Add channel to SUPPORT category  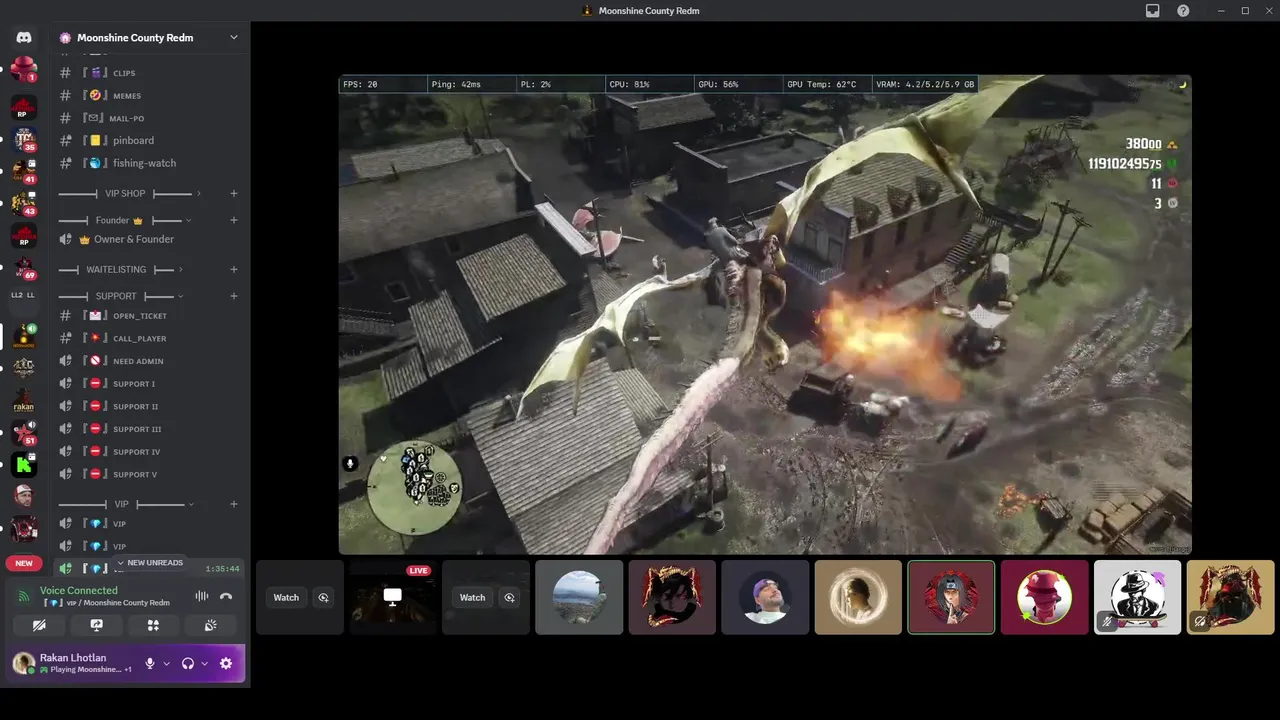coord(233,296)
